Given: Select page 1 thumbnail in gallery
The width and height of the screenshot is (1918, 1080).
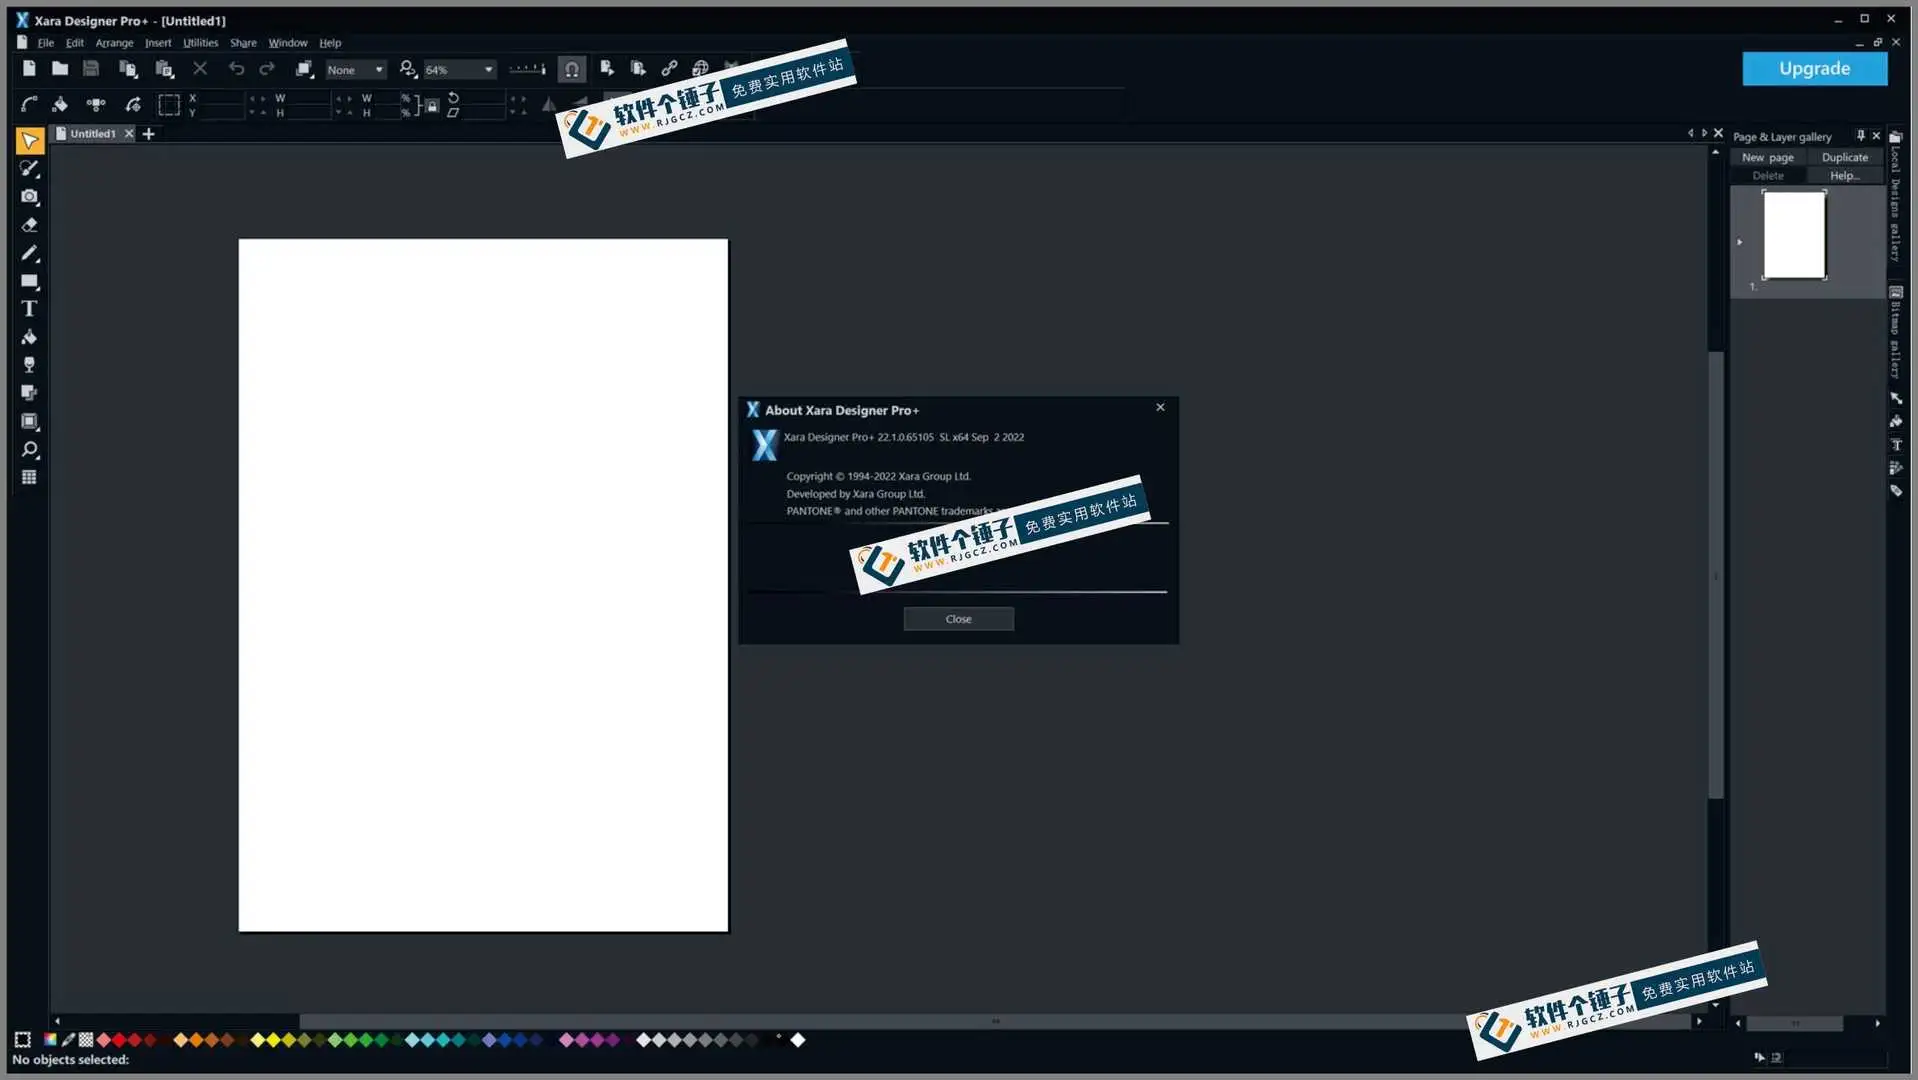Looking at the screenshot, I should point(1794,235).
